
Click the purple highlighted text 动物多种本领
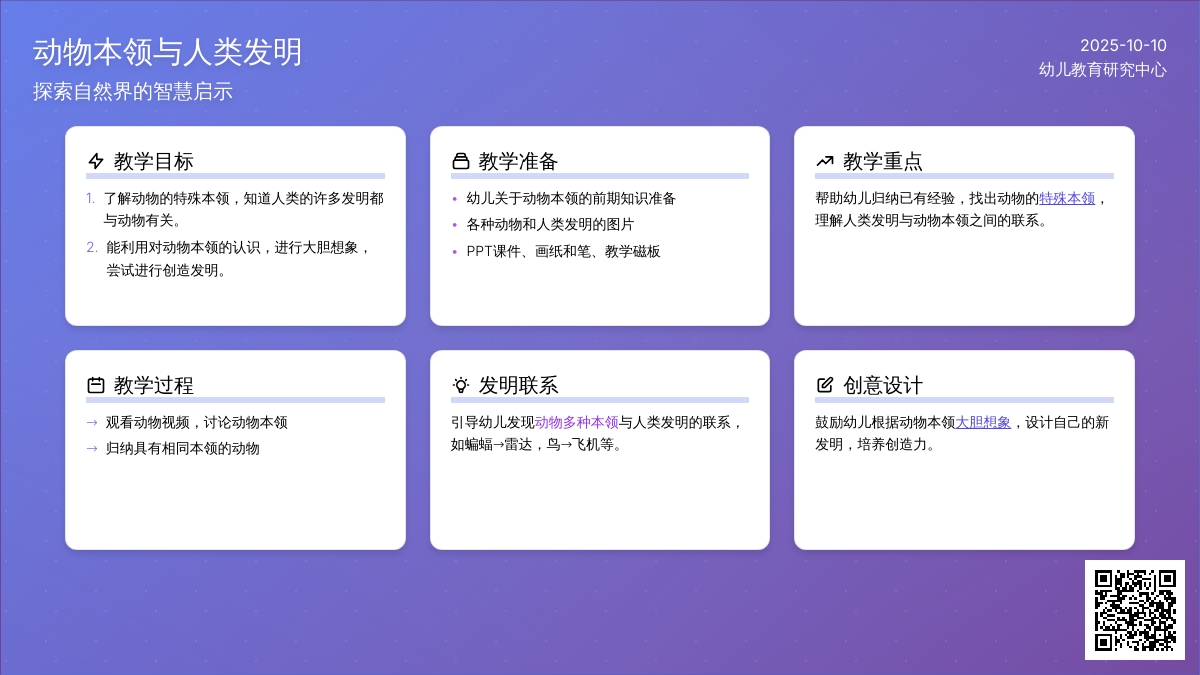tap(577, 422)
